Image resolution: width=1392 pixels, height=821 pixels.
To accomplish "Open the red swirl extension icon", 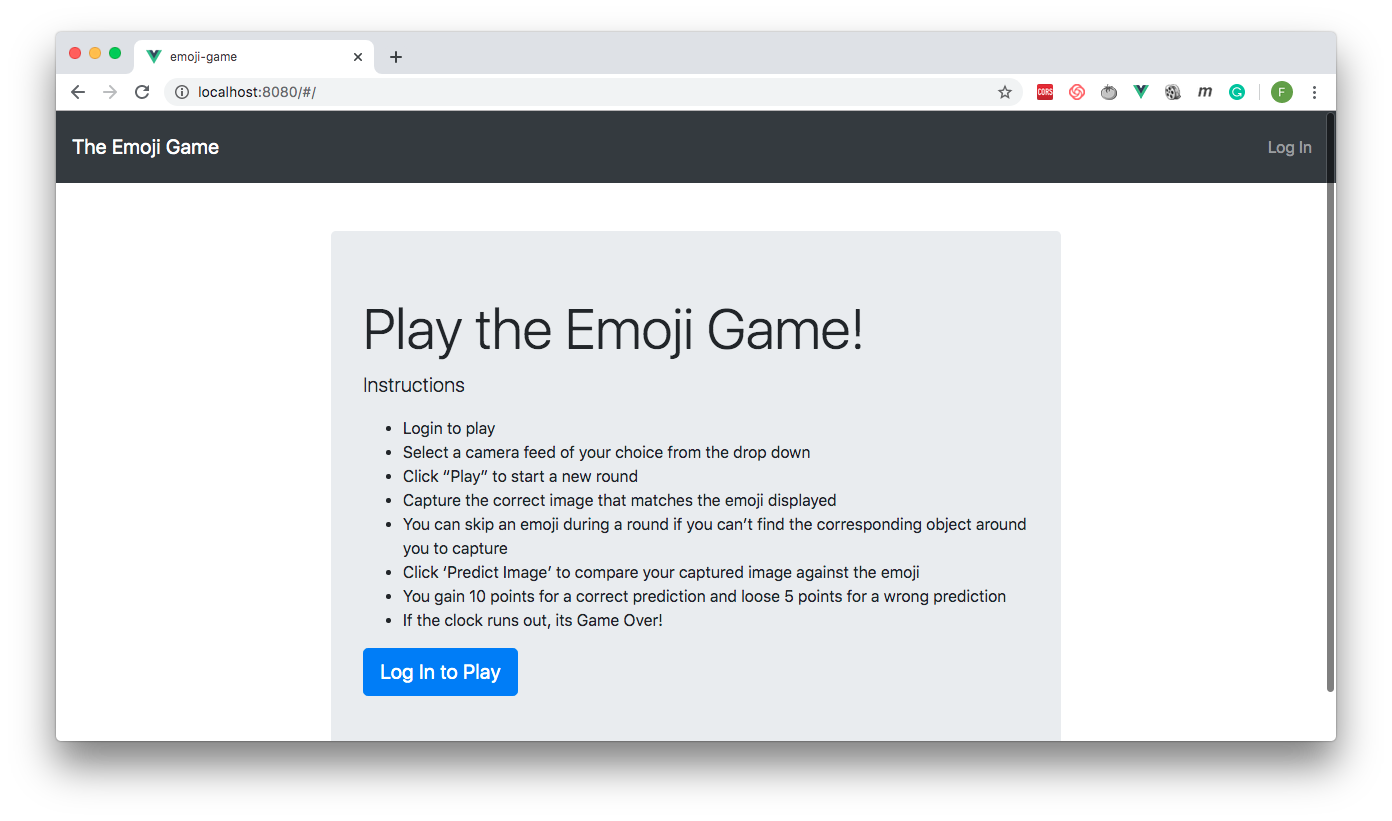I will (1077, 92).
